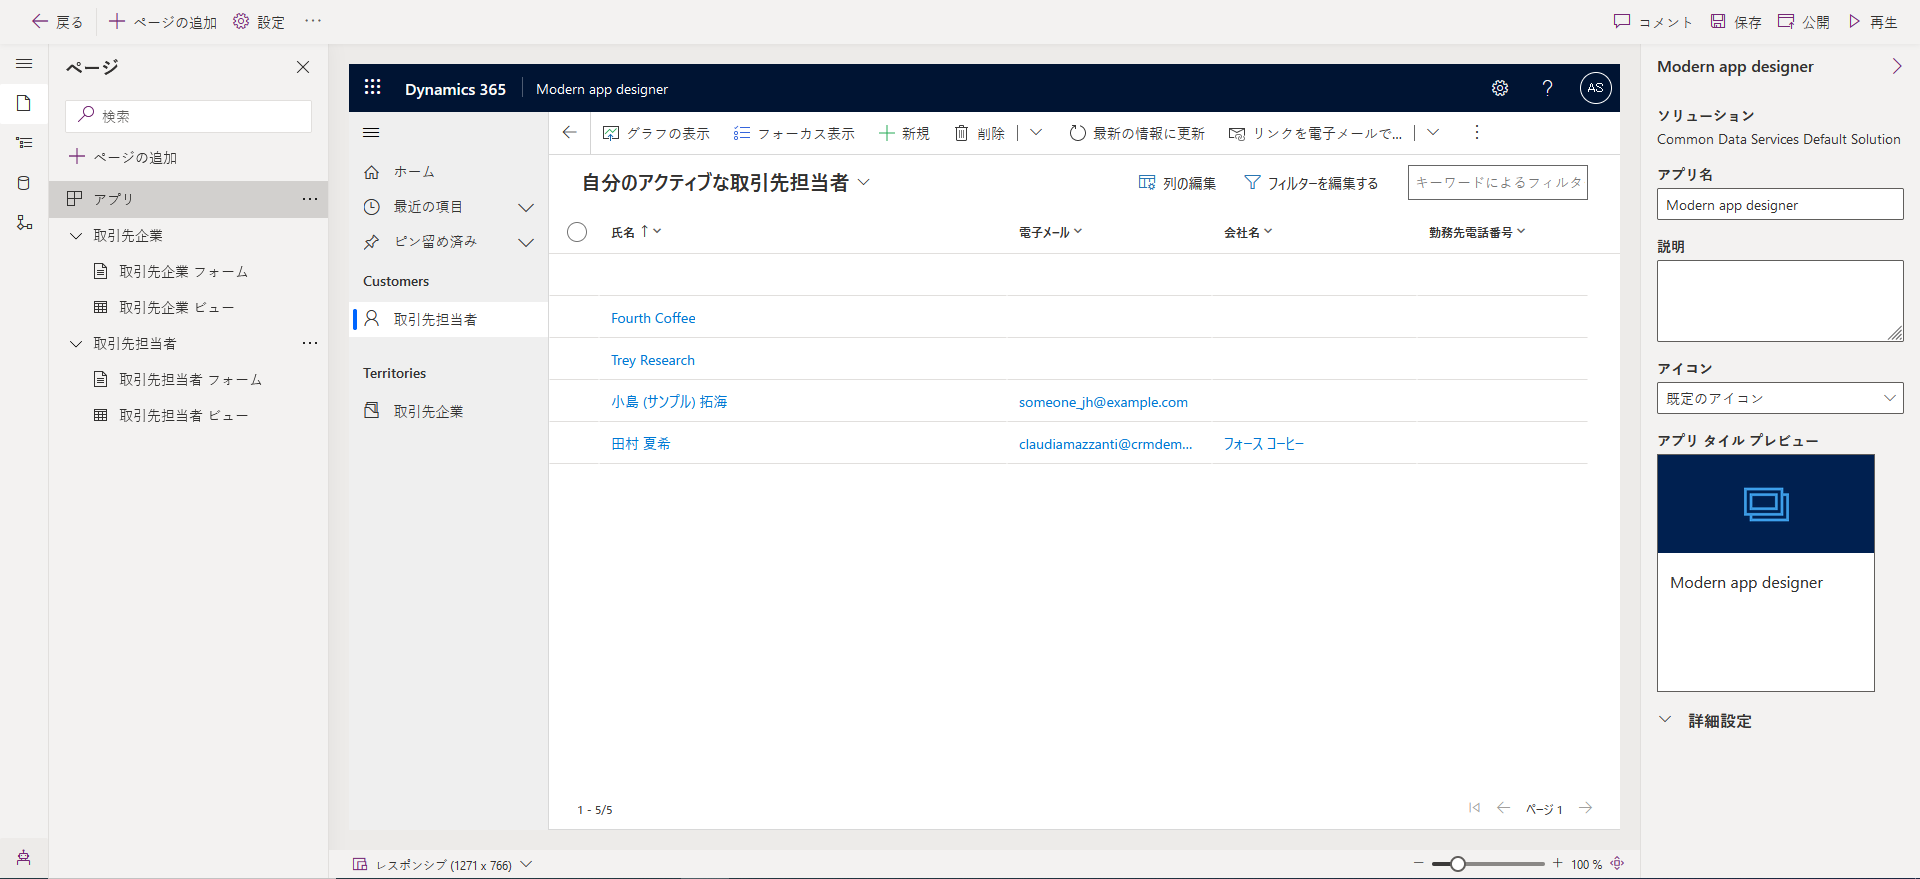
Task: Collapse the right properties pane chevron
Action: [1897, 67]
